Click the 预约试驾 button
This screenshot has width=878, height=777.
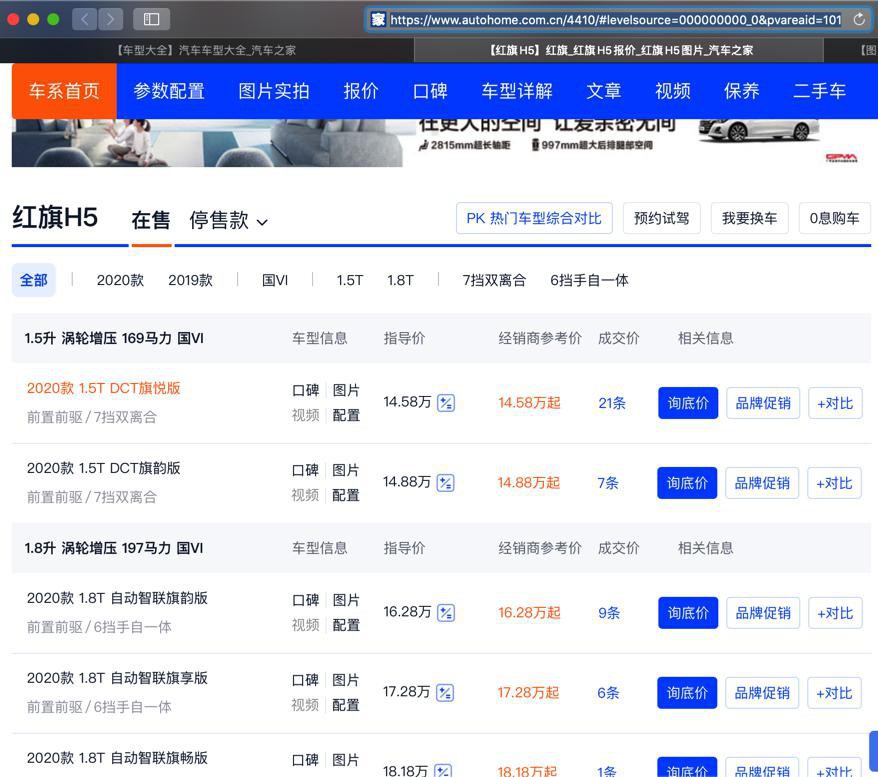point(661,218)
